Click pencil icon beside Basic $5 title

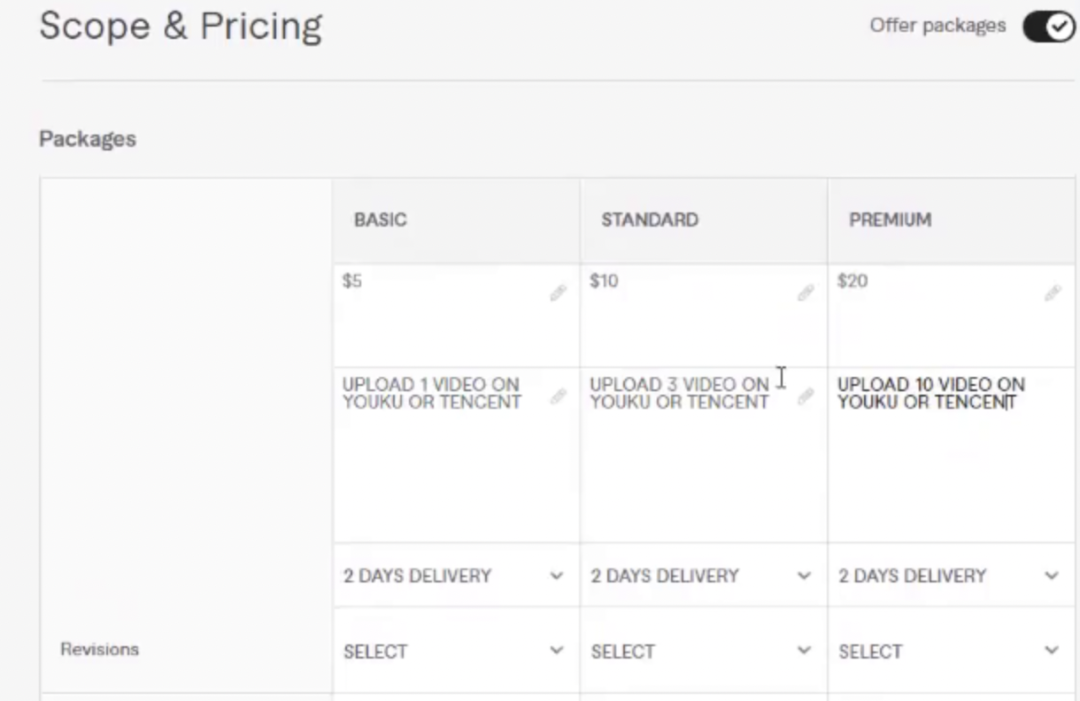(558, 293)
